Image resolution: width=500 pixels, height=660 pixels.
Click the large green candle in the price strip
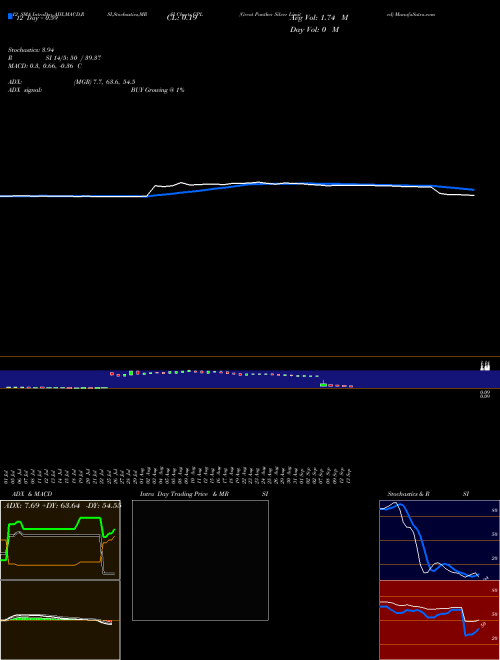pos(323,385)
